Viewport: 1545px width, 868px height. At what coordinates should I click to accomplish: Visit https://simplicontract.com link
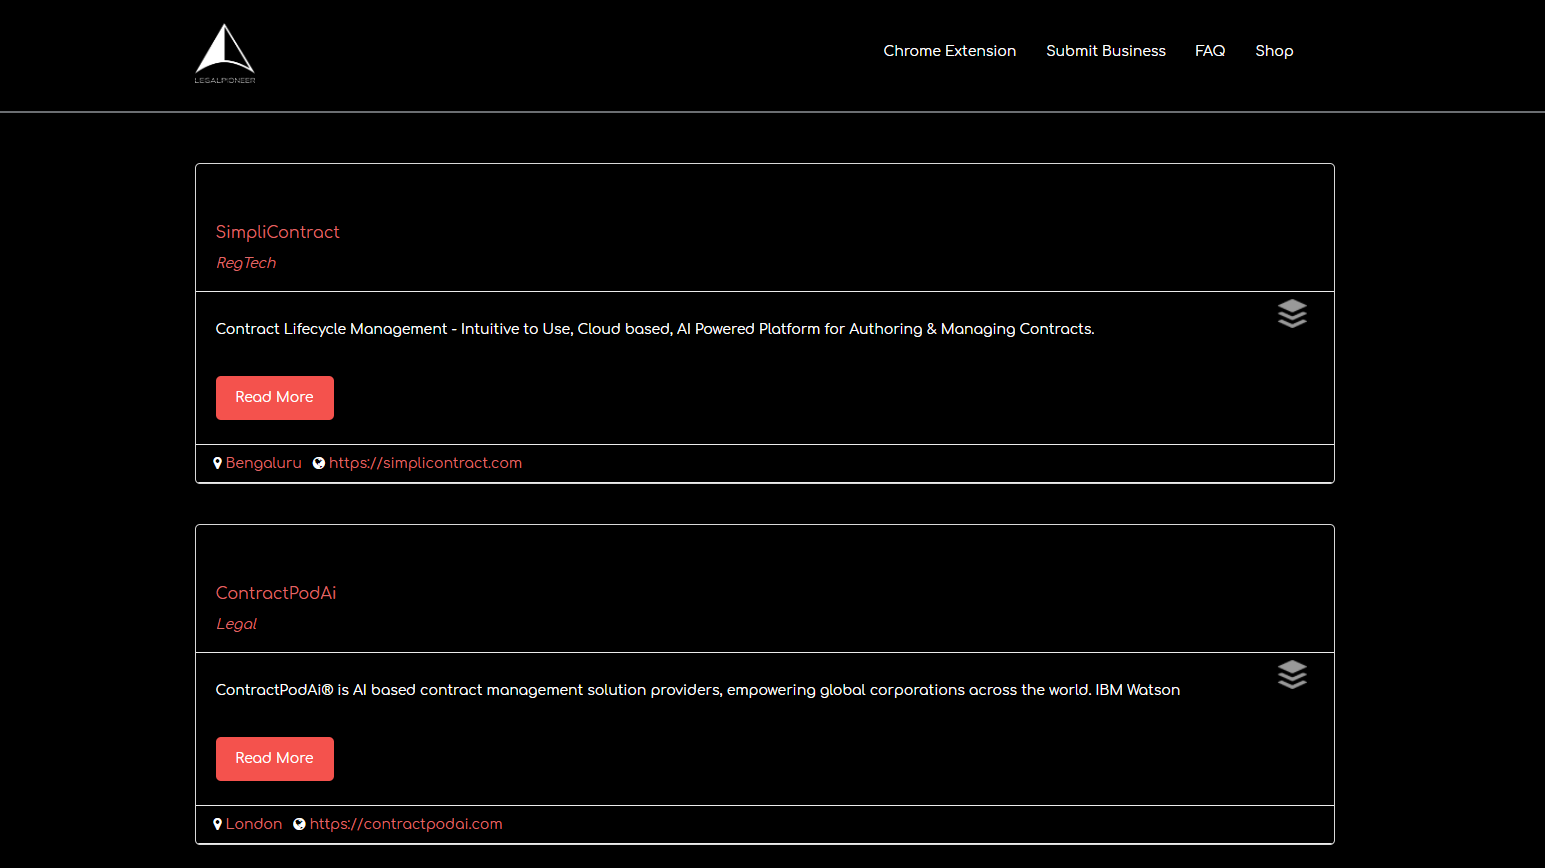tap(425, 463)
